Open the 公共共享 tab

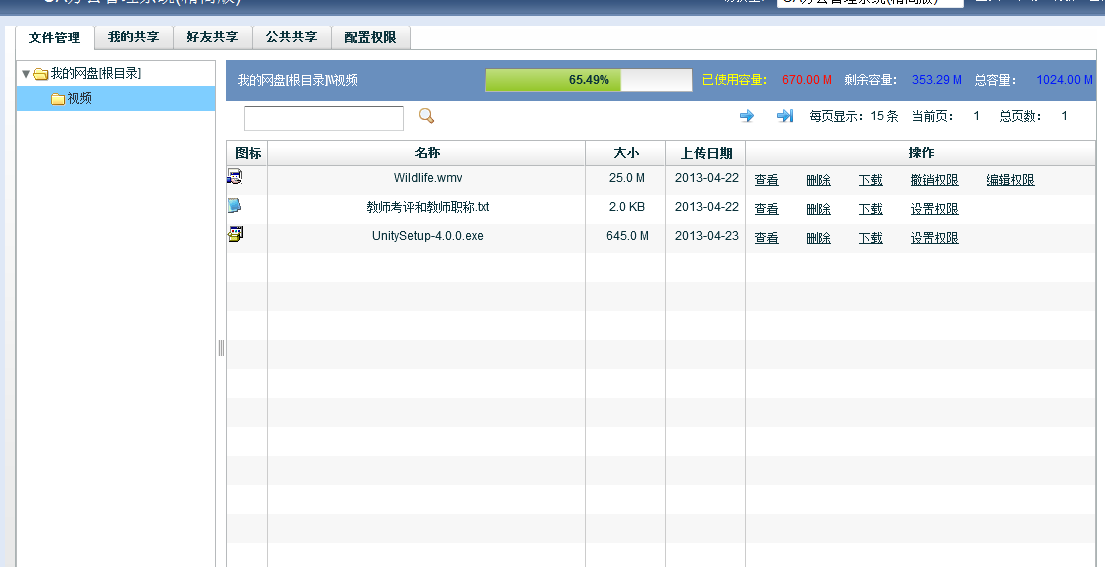pyautogui.click(x=291, y=37)
